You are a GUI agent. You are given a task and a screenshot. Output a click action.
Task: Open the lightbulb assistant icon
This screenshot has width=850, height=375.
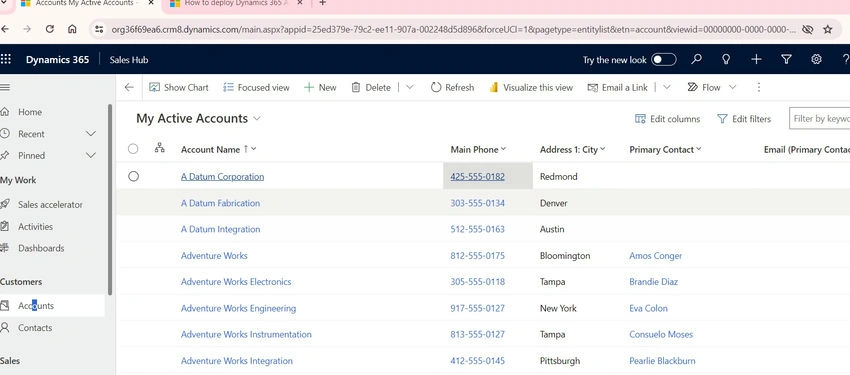coord(726,59)
